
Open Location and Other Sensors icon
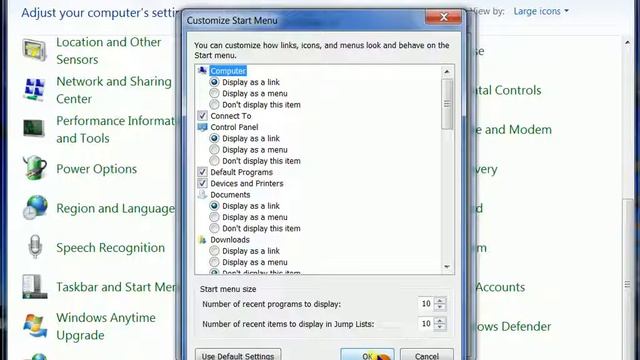coord(34,51)
